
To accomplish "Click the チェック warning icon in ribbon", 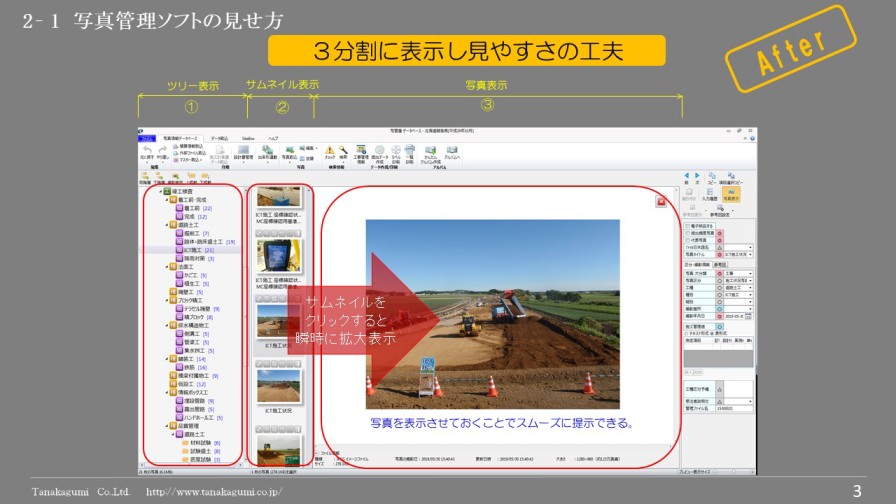I will point(329,150).
